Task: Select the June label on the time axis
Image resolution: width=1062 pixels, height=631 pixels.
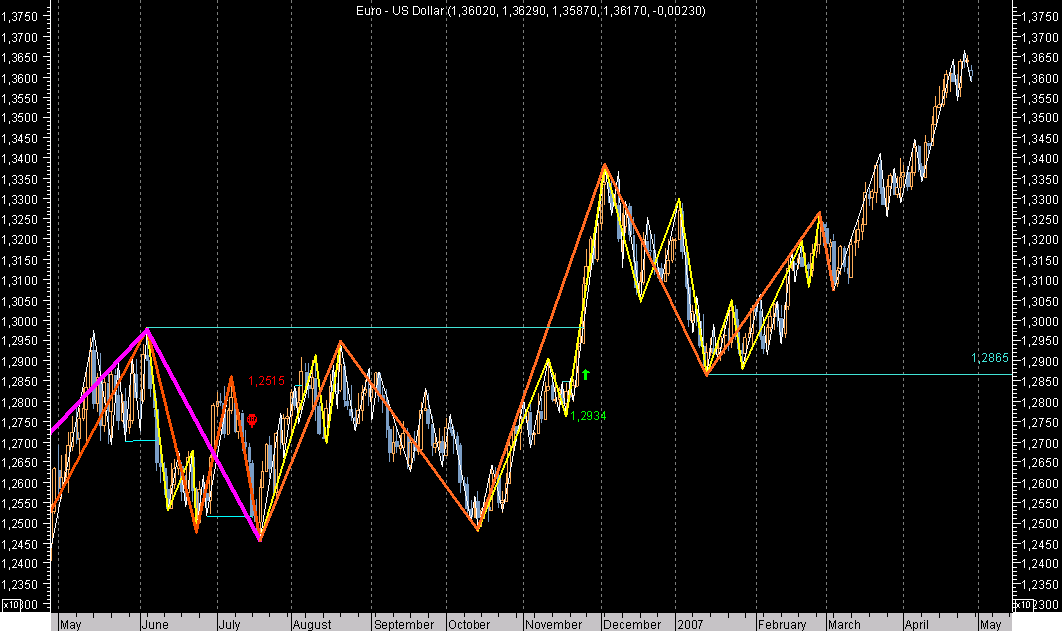Action: 155,624
